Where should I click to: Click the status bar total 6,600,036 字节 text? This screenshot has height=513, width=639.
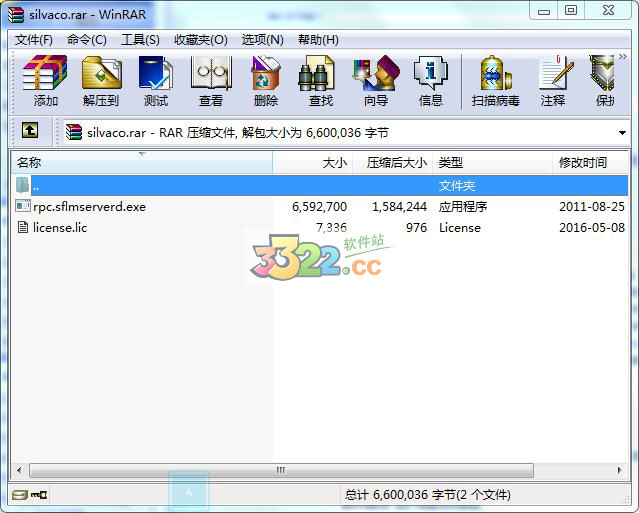(x=427, y=495)
